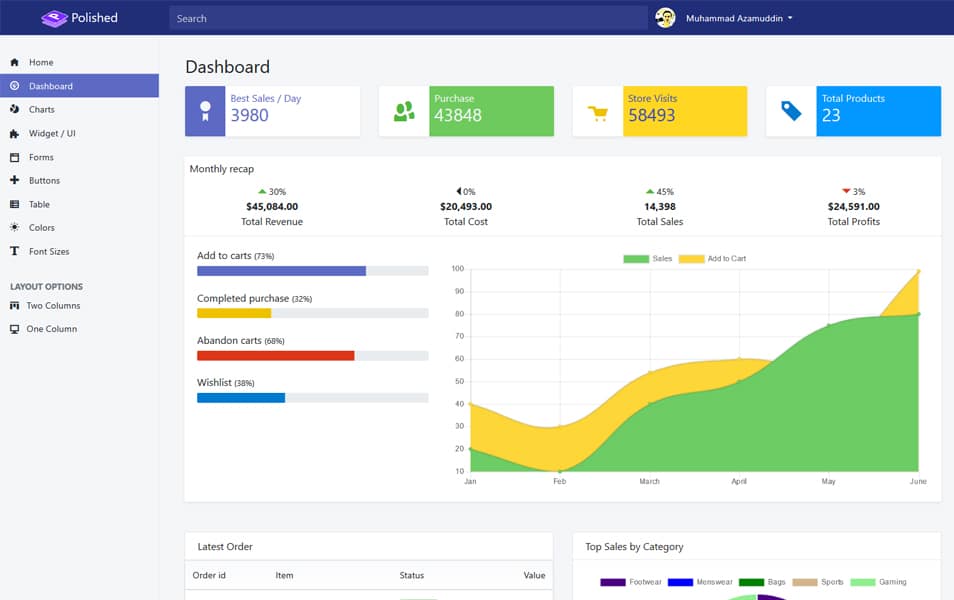The width and height of the screenshot is (954, 600).
Task: Select the Table menu entry
Action: pyautogui.click(x=39, y=204)
